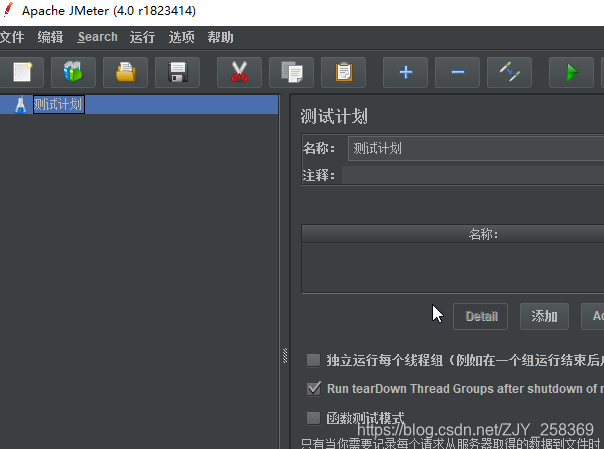Click the Toggle enable/disable icon
The width and height of the screenshot is (604, 449).
(x=510, y=72)
